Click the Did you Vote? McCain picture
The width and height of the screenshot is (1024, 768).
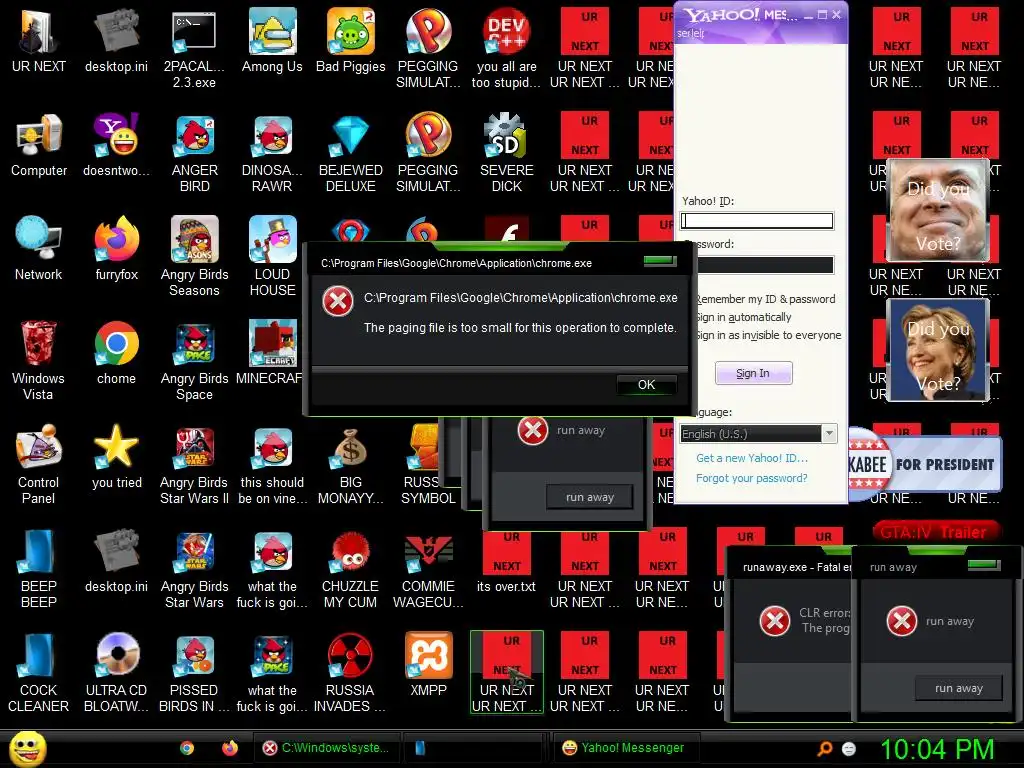(x=938, y=210)
